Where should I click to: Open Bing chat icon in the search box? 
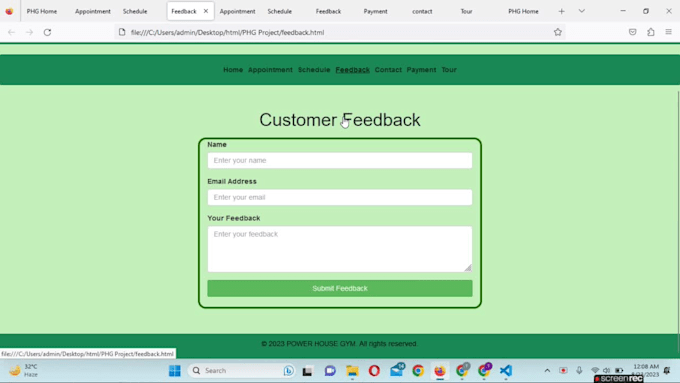[288, 371]
